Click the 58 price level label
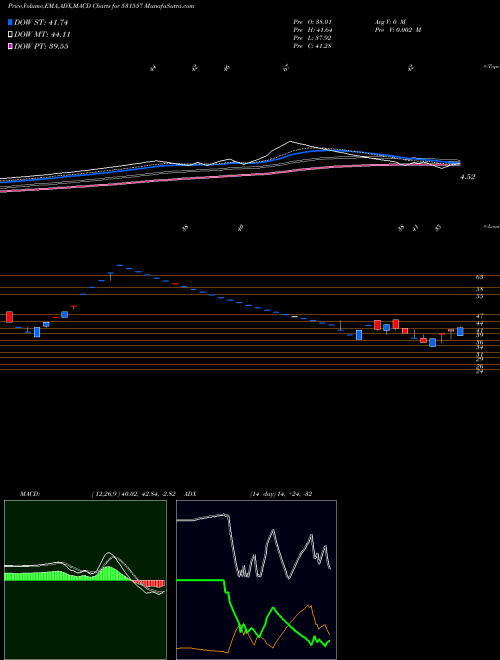This screenshot has height=660, width=500. point(479,289)
